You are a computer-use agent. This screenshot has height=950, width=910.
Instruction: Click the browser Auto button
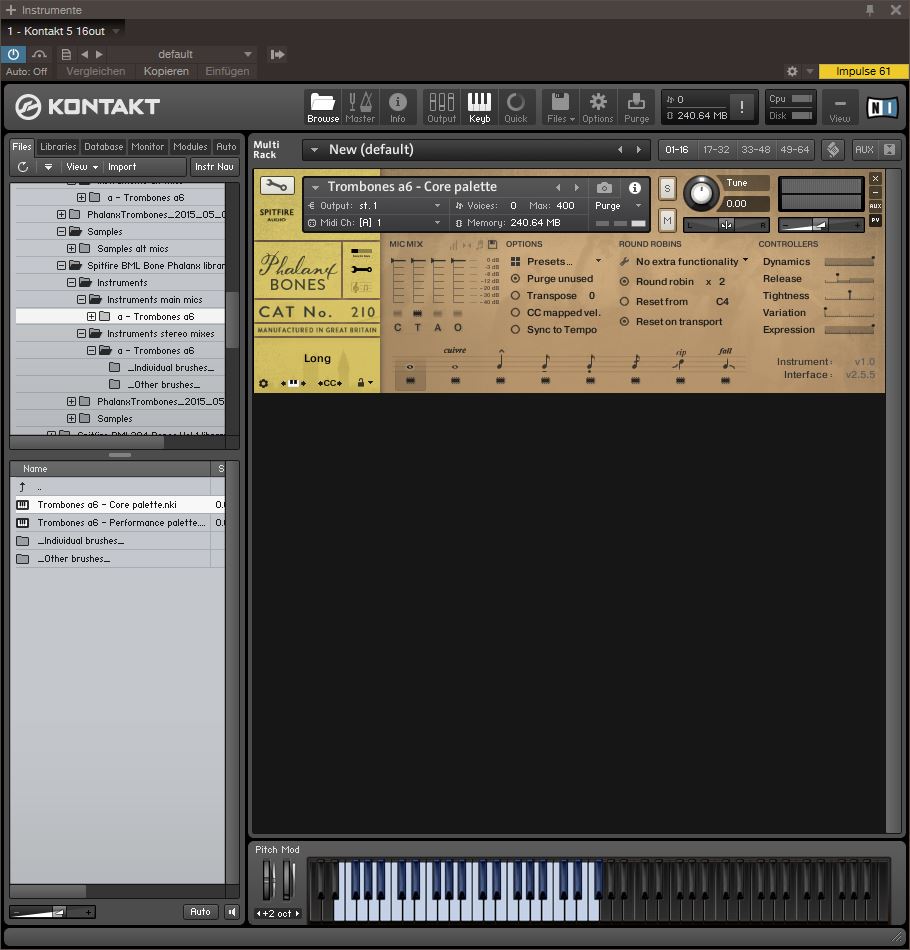click(200, 912)
